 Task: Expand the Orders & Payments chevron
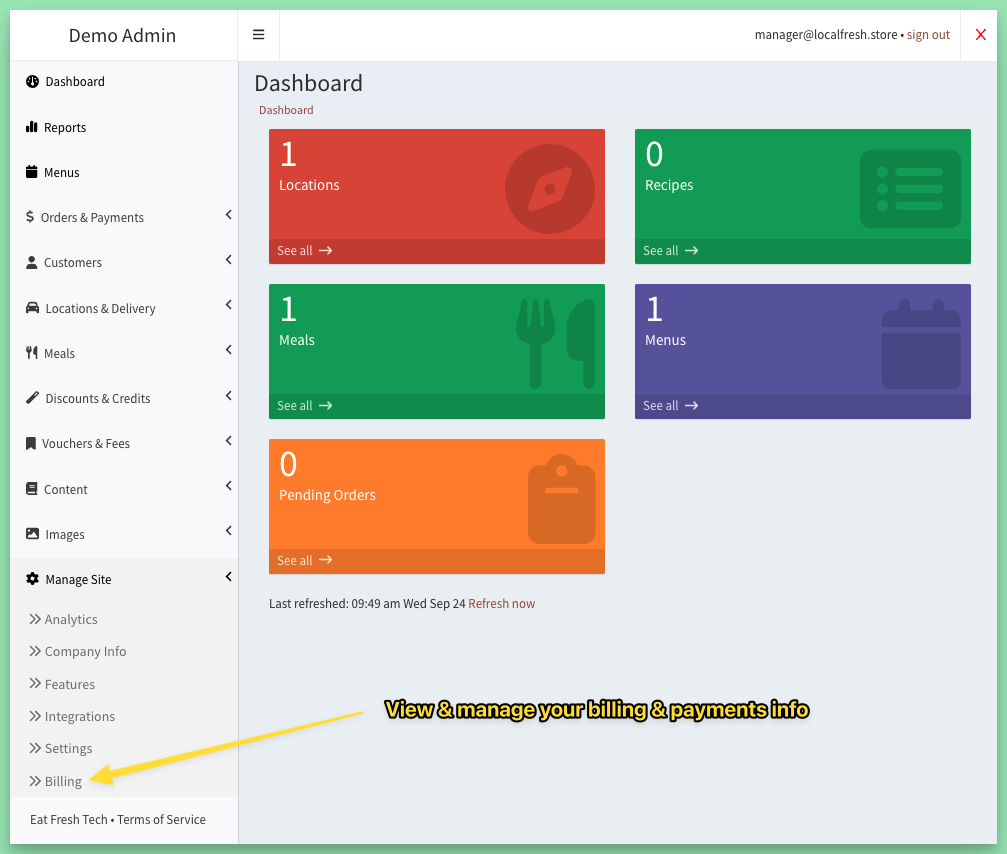point(229,215)
